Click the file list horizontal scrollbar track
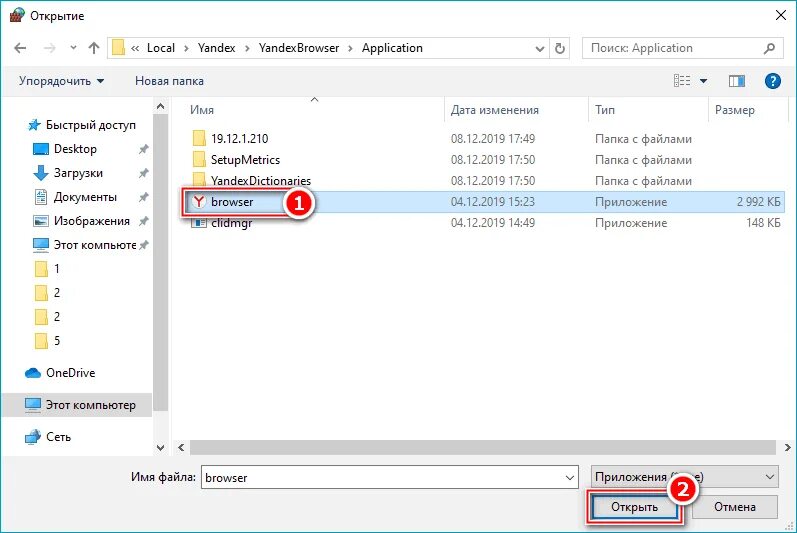This screenshot has width=797, height=533. point(483,448)
